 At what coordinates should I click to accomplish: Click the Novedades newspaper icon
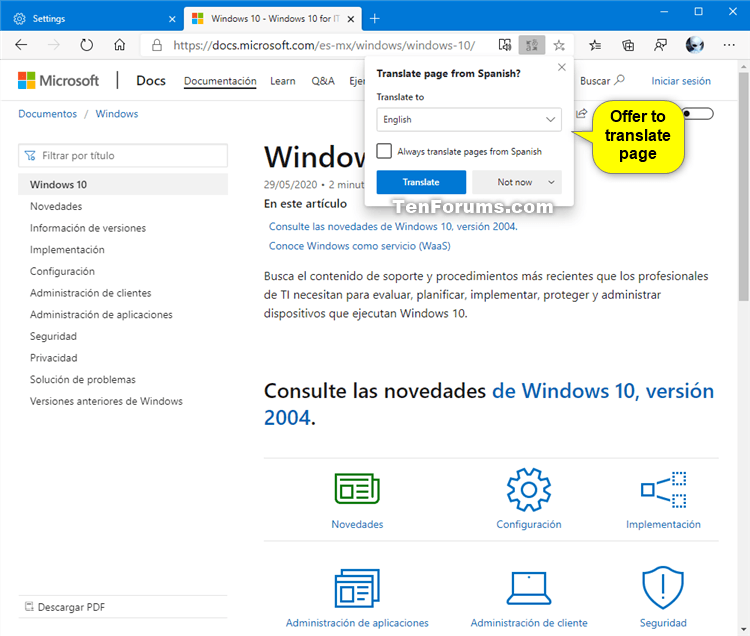click(357, 488)
